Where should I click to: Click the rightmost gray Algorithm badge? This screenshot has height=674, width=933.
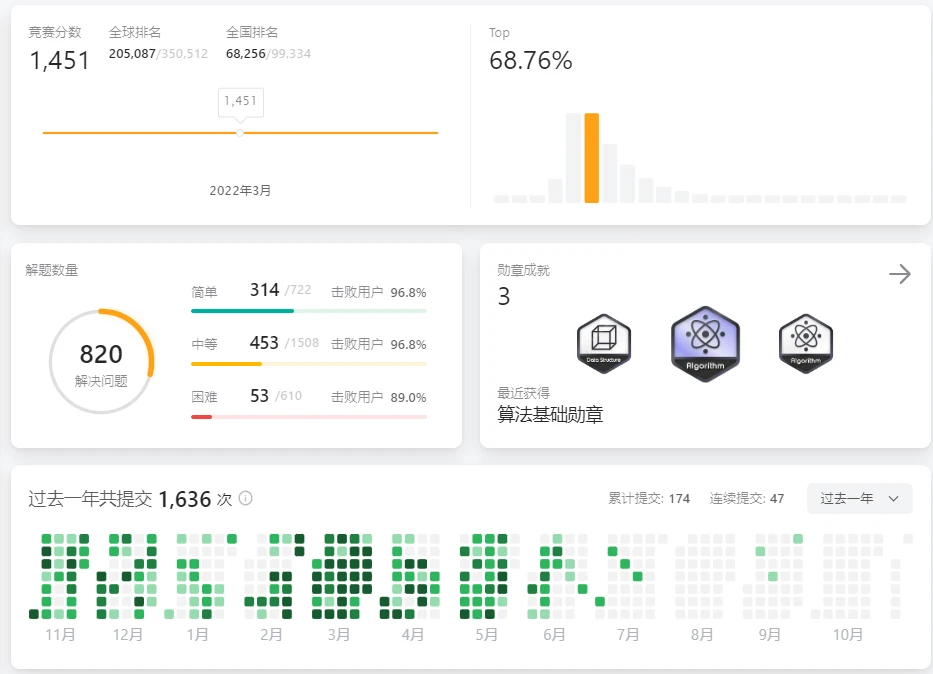click(x=805, y=343)
